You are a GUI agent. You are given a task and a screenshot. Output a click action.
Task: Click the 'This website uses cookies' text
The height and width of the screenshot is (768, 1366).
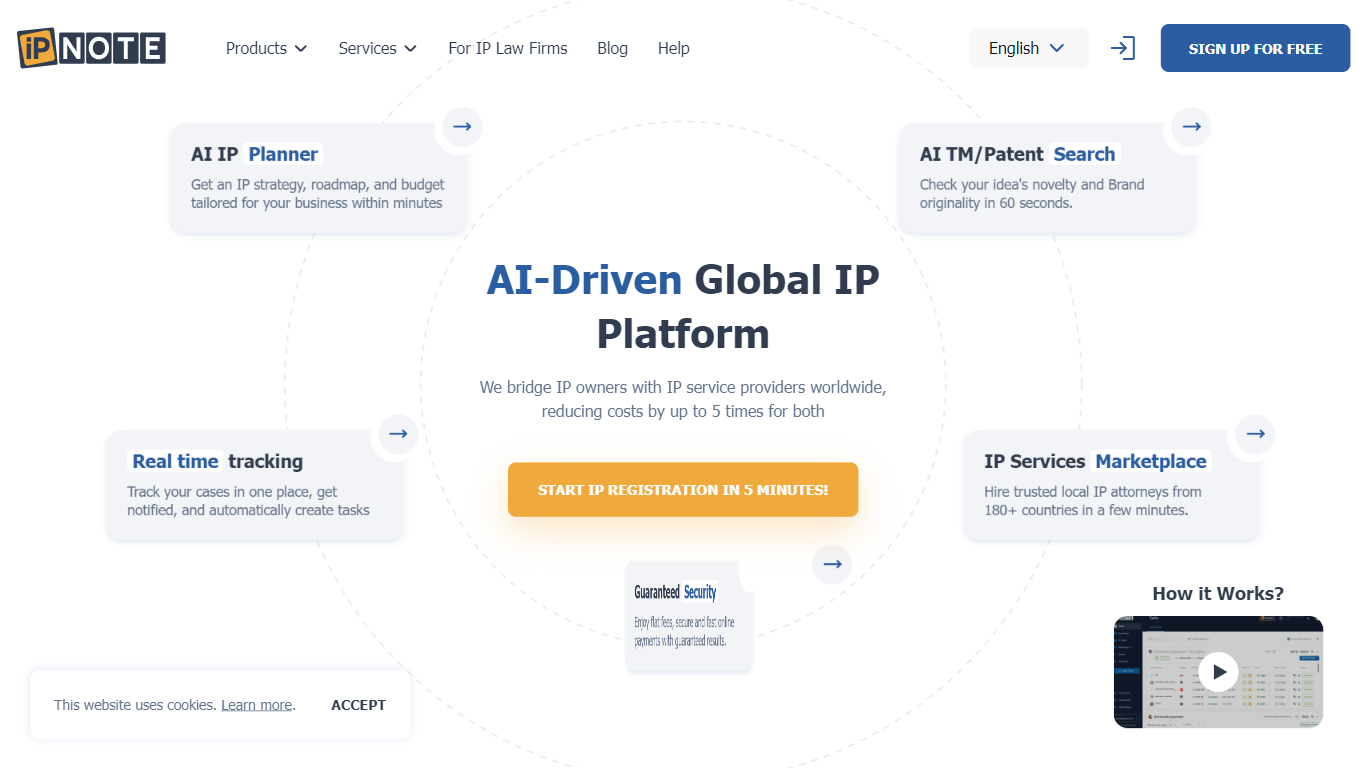point(135,705)
